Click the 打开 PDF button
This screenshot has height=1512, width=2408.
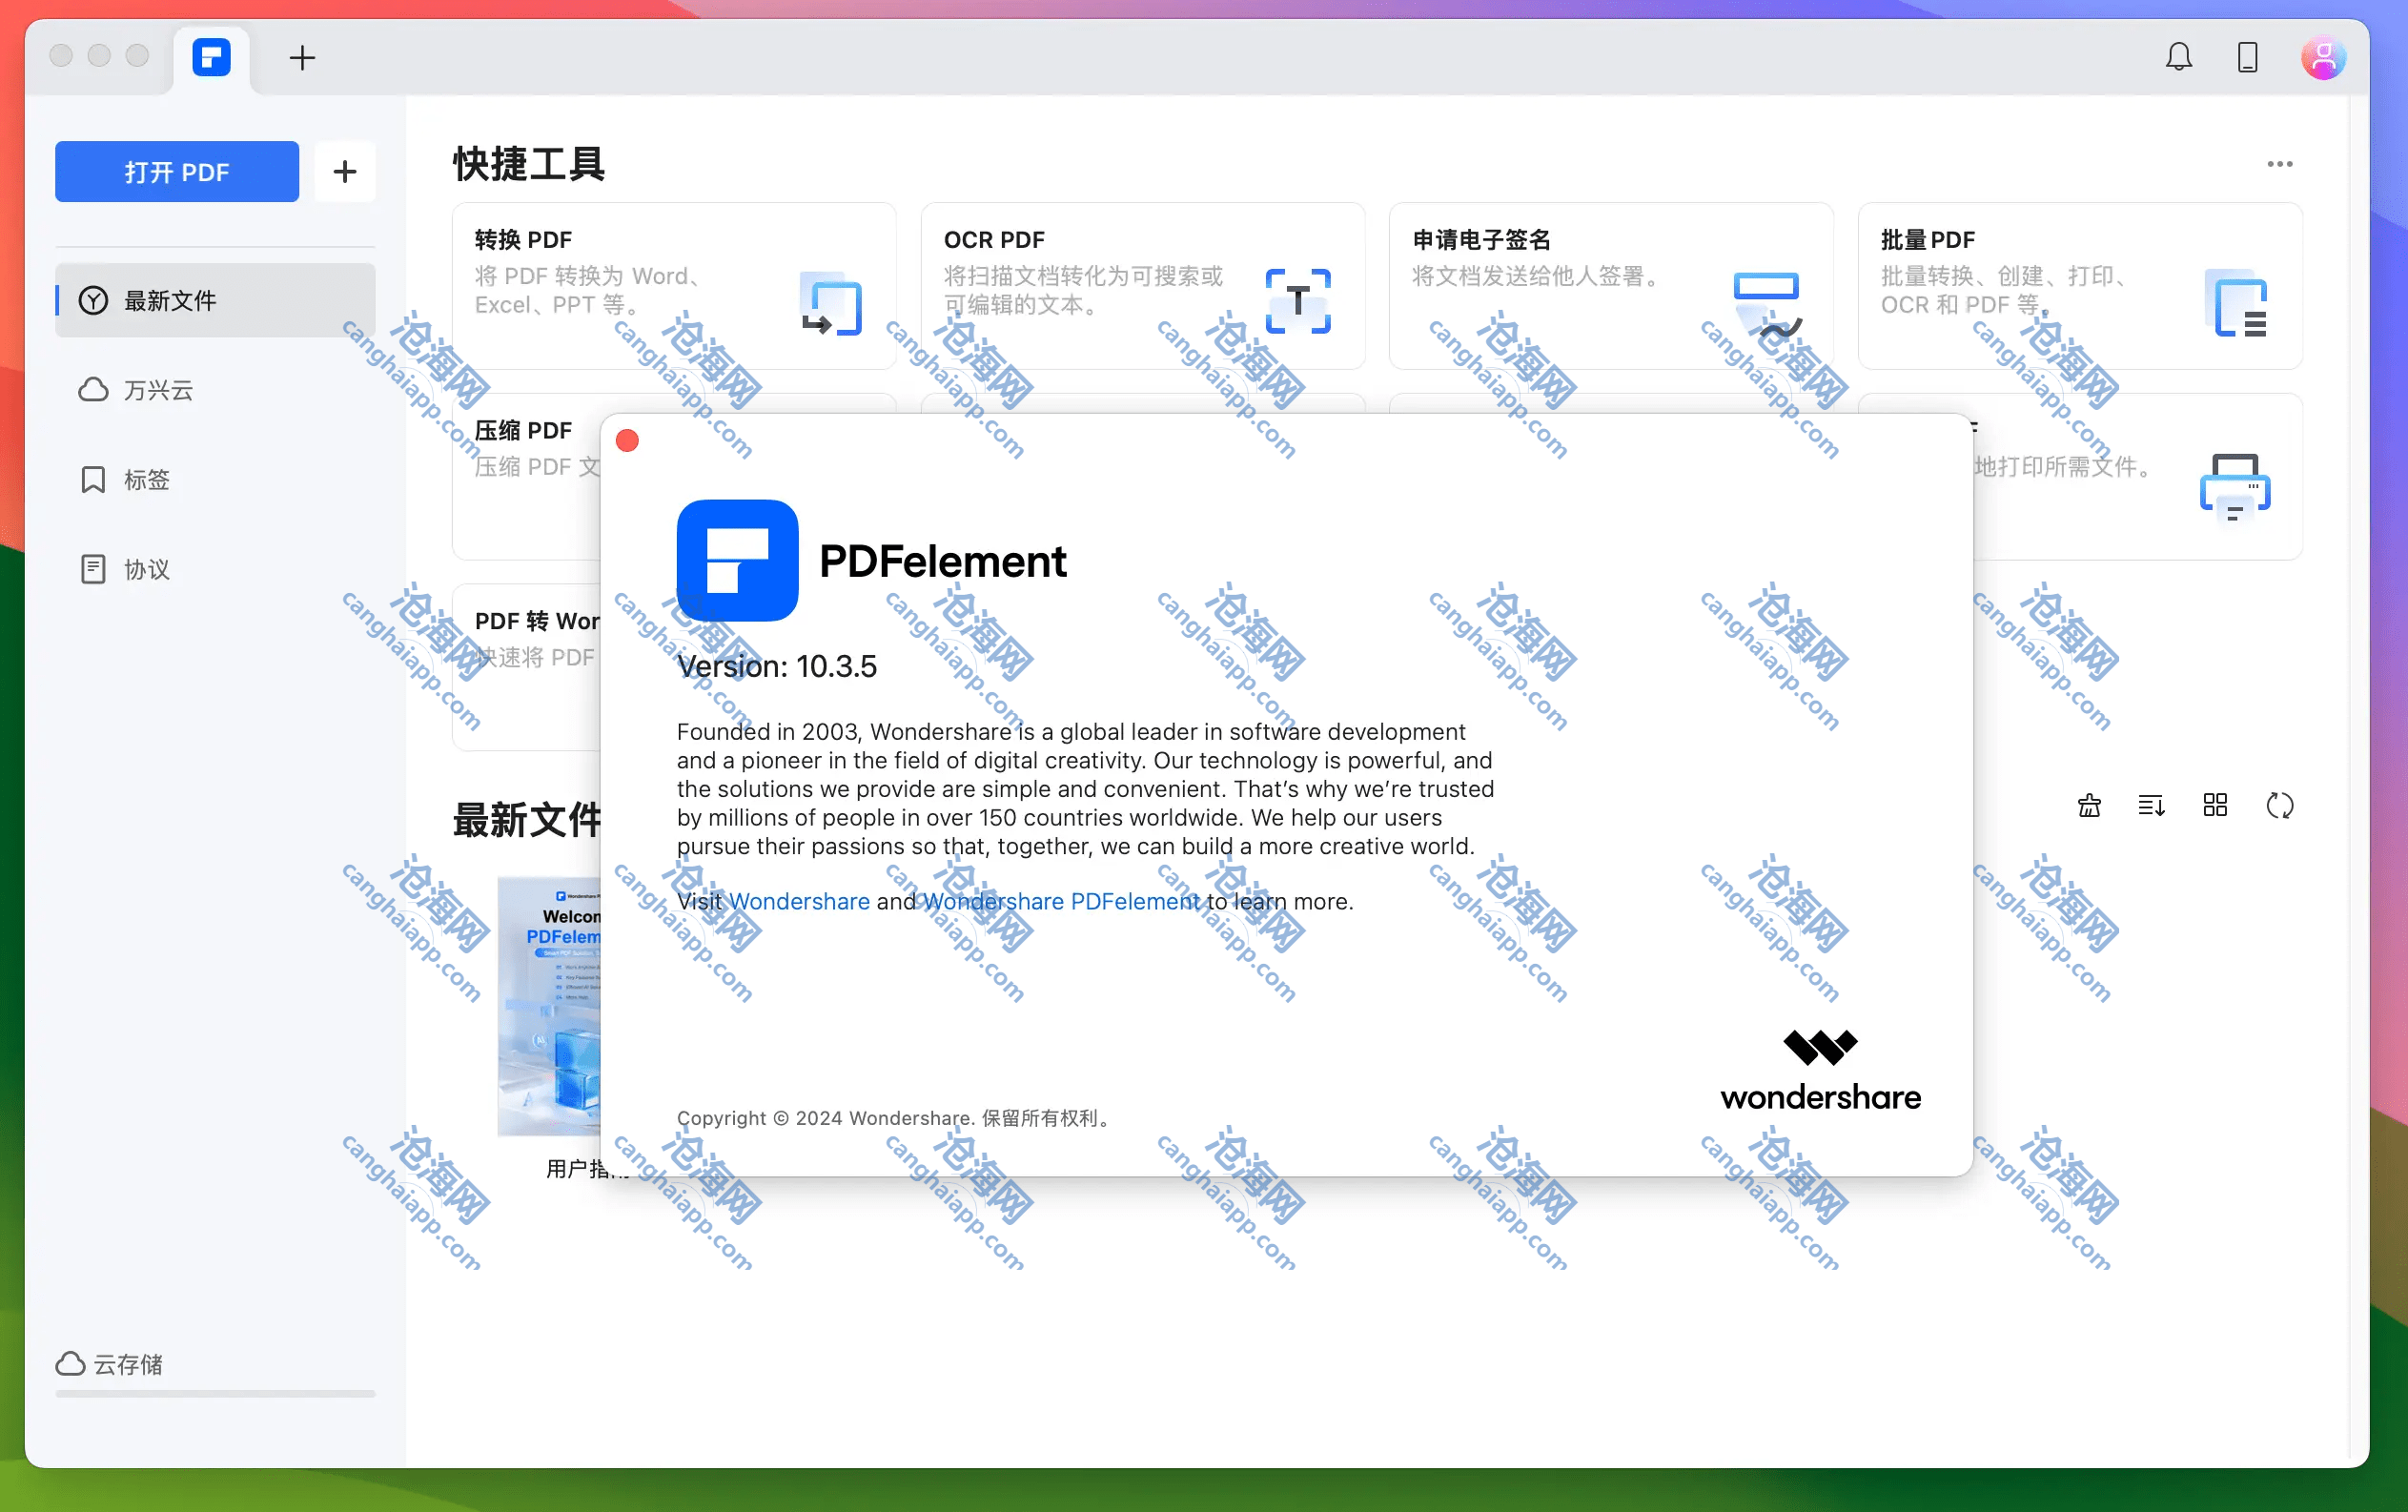point(177,172)
